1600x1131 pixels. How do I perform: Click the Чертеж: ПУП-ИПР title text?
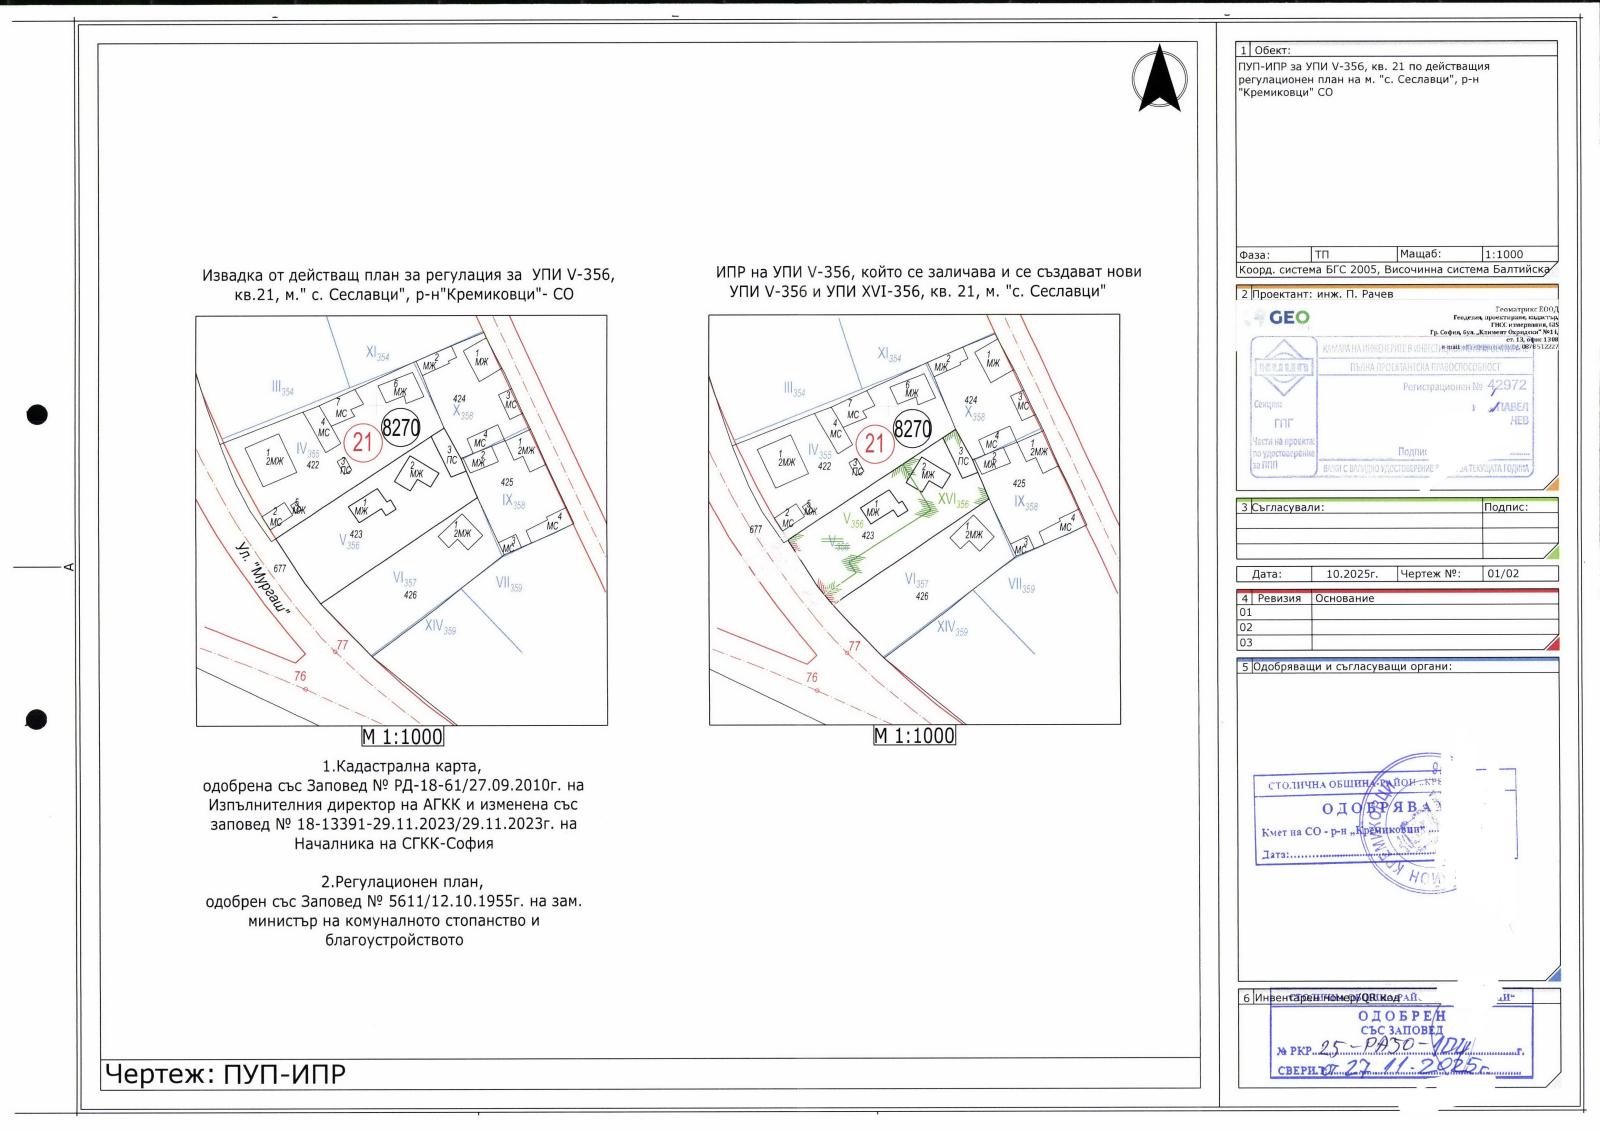pos(226,1075)
